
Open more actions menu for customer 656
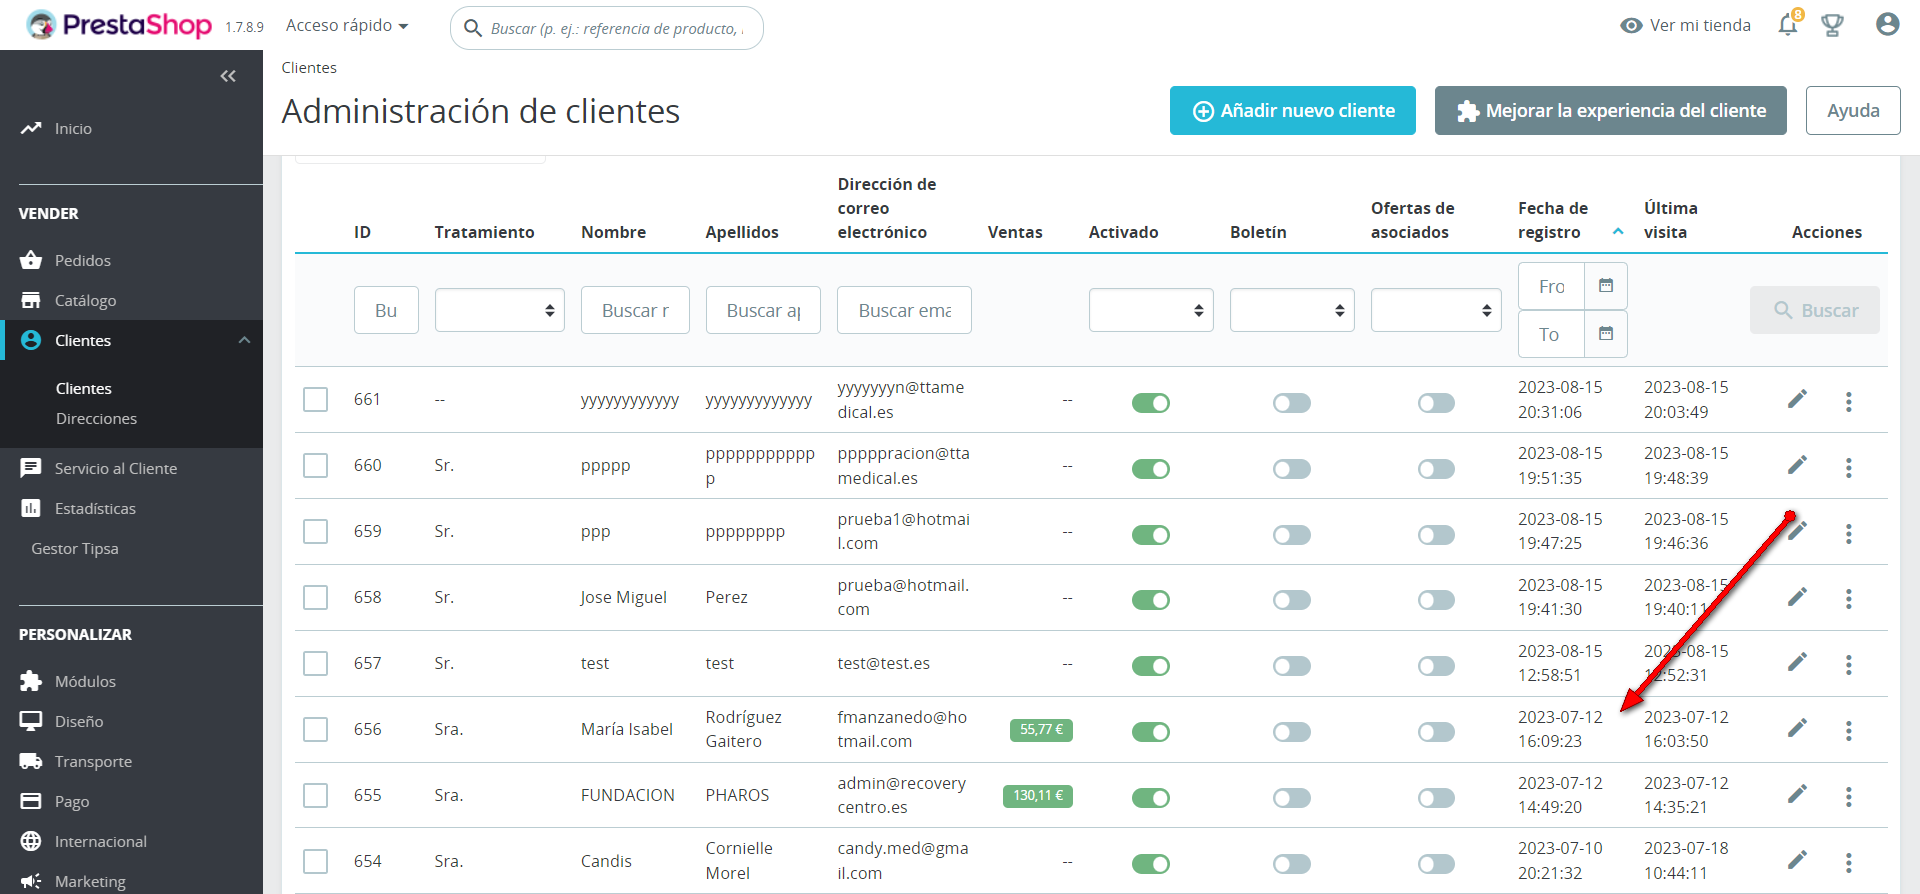pos(1849,731)
